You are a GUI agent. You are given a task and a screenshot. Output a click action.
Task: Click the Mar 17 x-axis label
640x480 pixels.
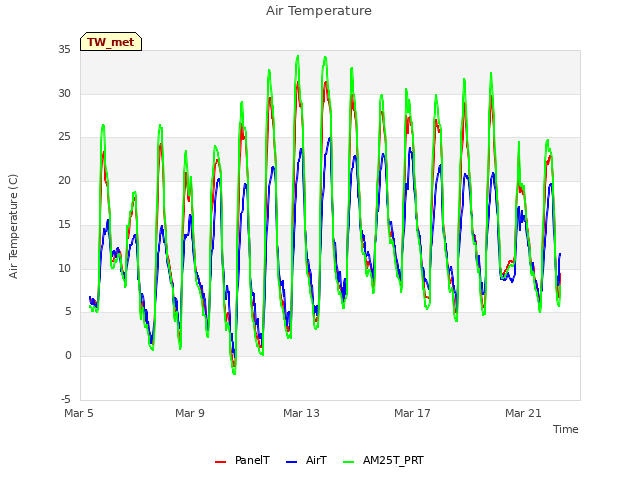tap(412, 413)
